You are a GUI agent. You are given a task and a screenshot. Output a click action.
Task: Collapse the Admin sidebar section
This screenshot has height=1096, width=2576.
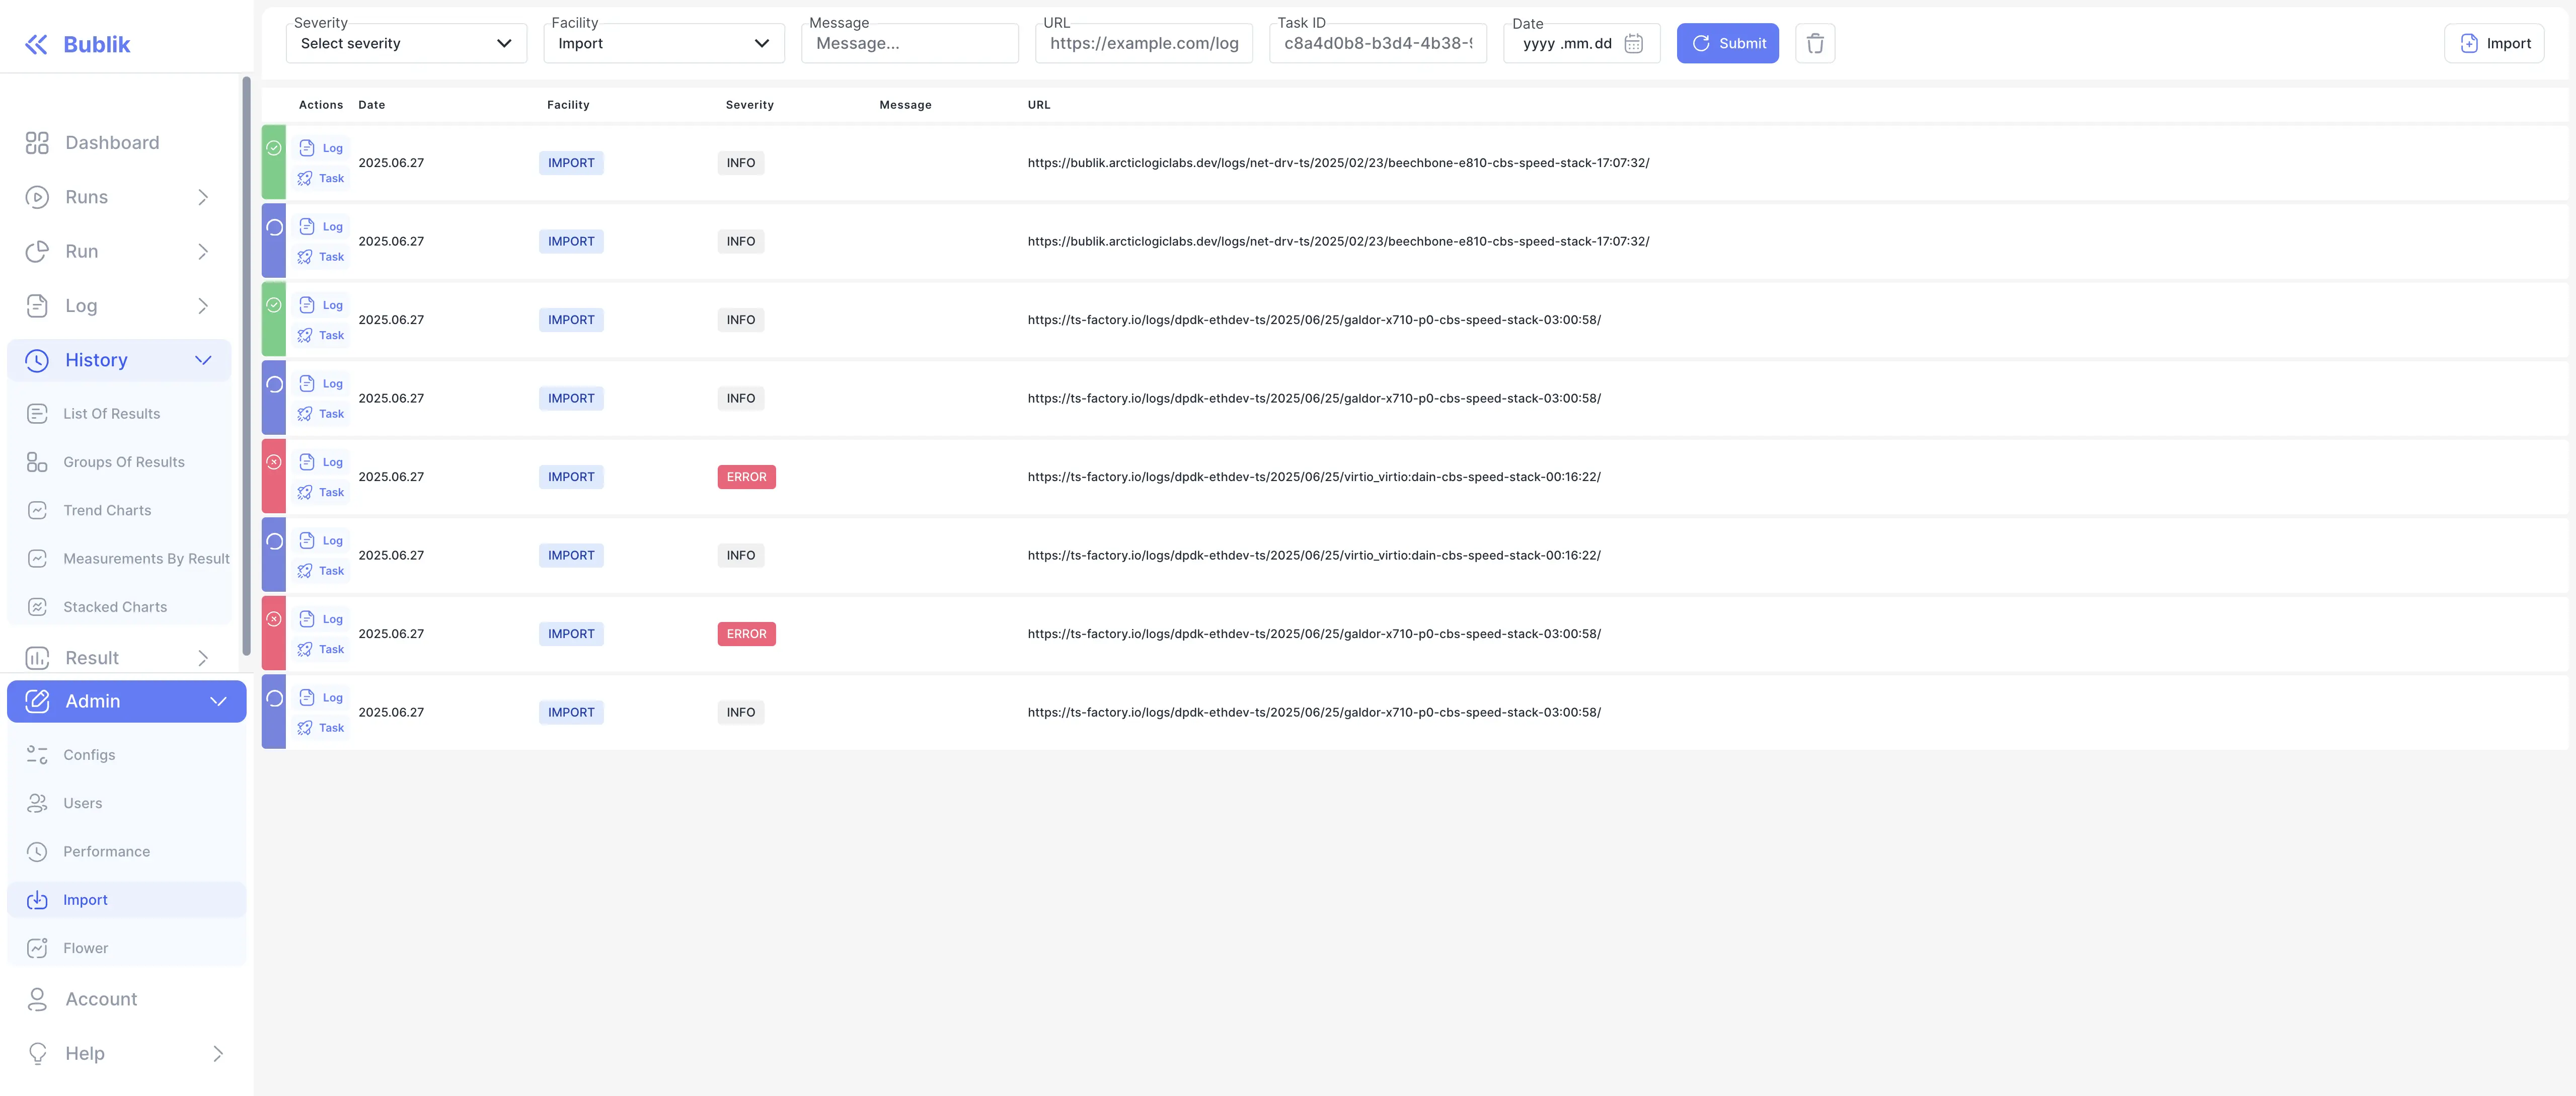pos(218,701)
